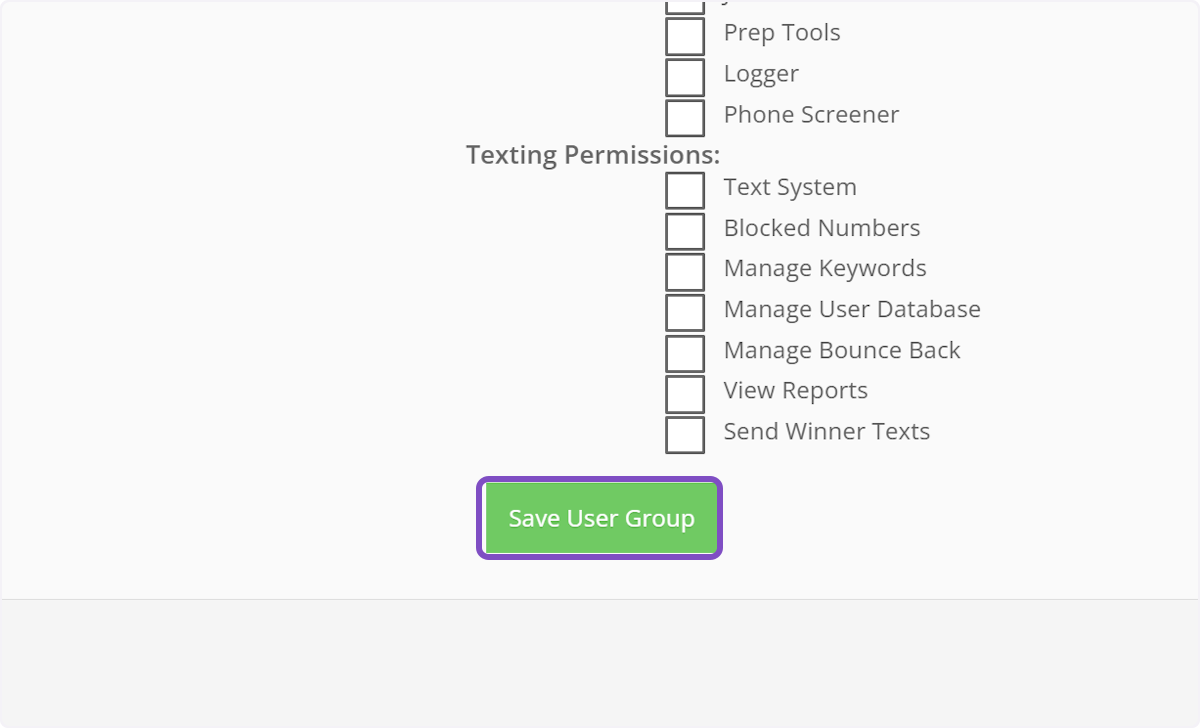
Task: Click the "Text System" label text
Action: [789, 187]
